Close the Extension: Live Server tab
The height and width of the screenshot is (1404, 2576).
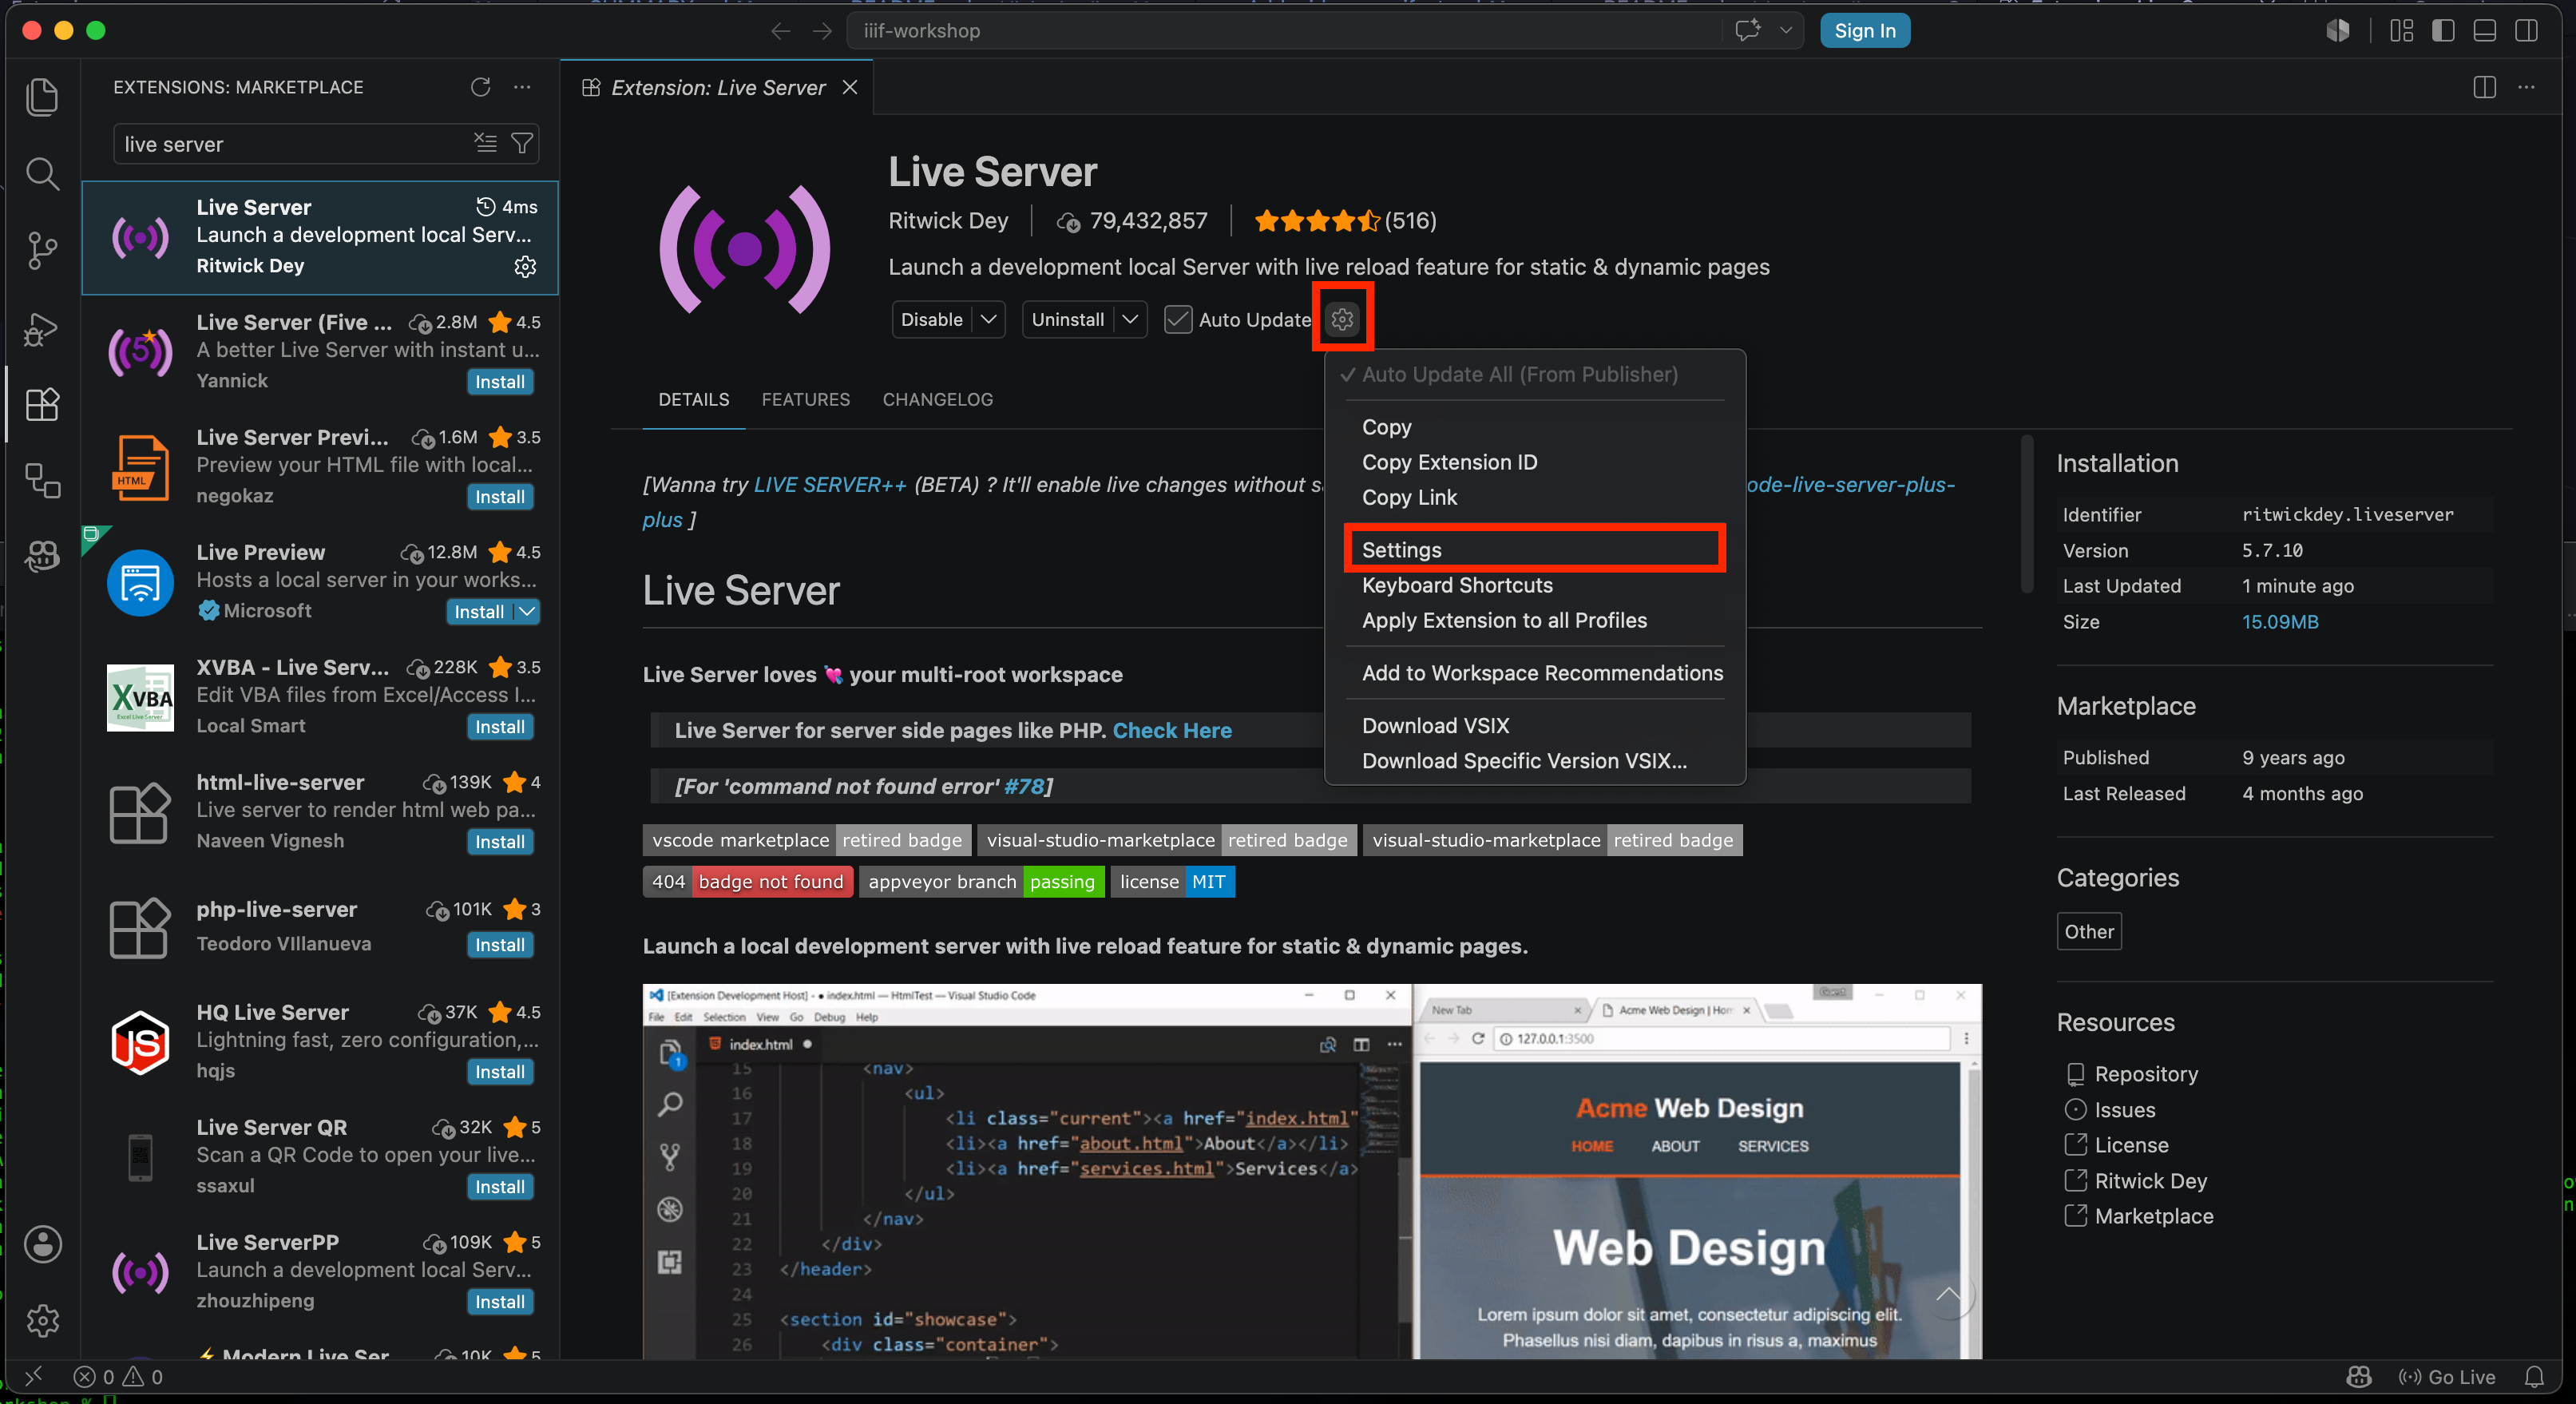coord(850,87)
